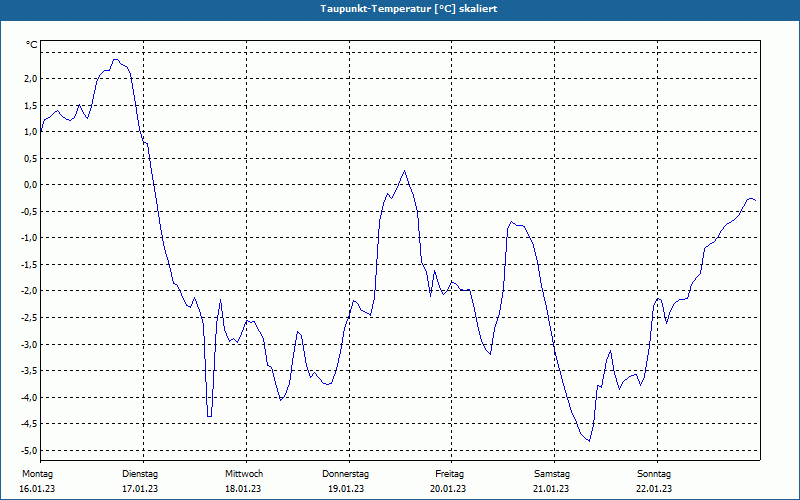Click the -2,0 y-axis value
This screenshot has width=800, height=500.
click(x=29, y=291)
